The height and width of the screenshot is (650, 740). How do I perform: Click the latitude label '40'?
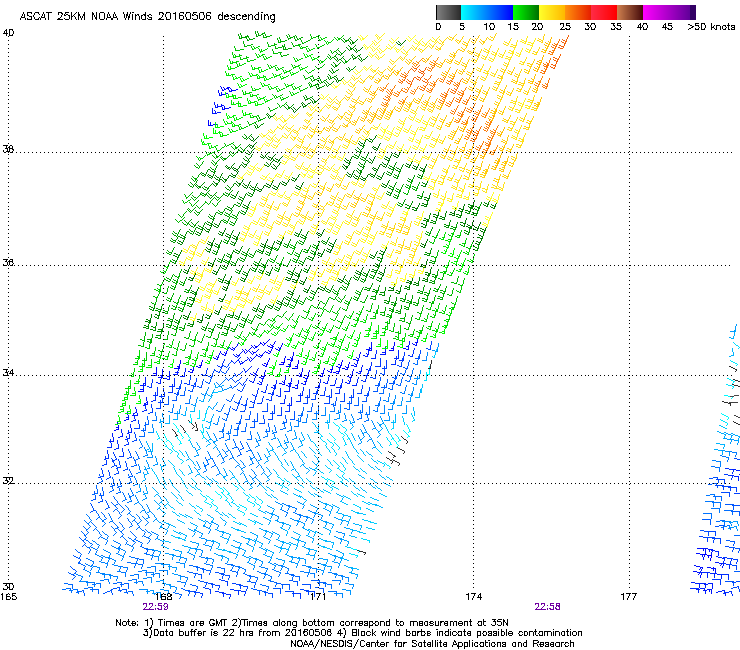(x=8, y=33)
